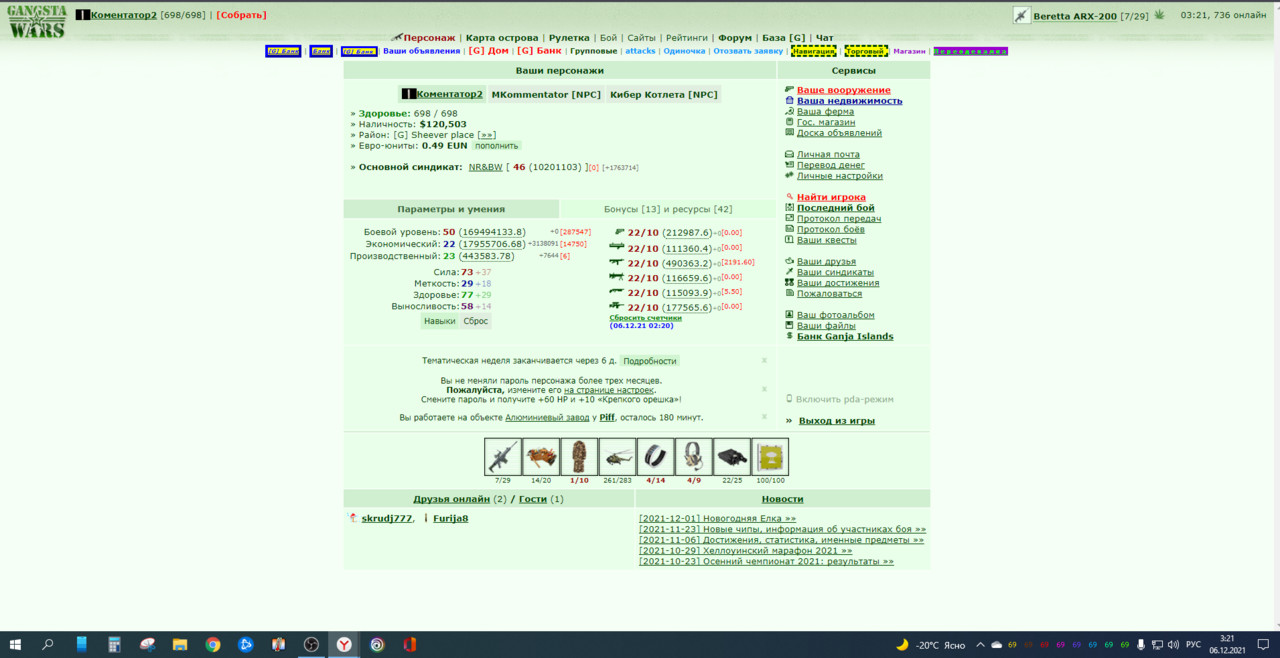The width and height of the screenshot is (1280, 658).
Task: Open friend skrudj777's profile
Action: (x=387, y=518)
